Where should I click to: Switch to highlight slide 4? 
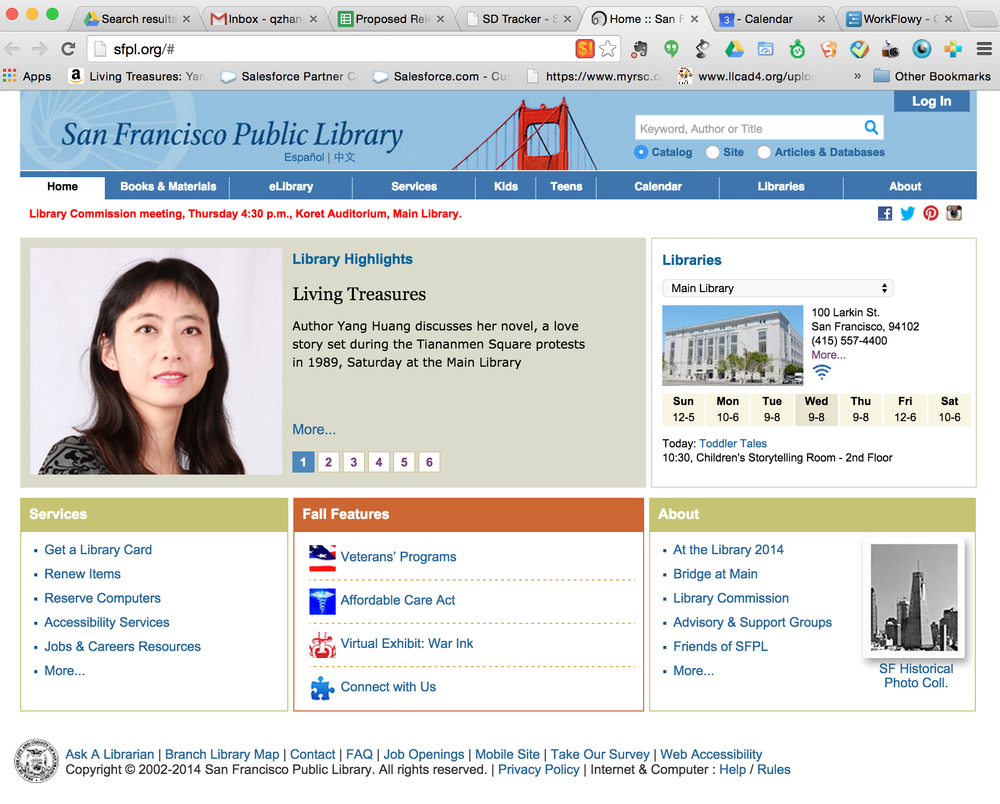379,462
